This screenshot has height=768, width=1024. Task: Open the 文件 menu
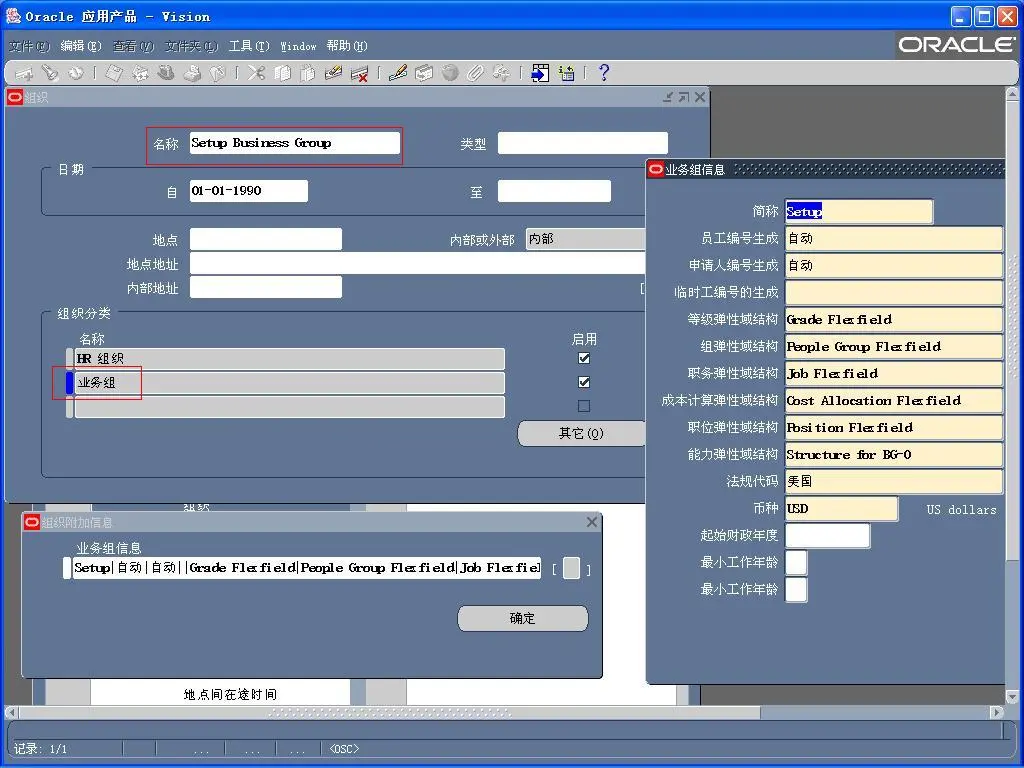(28, 46)
